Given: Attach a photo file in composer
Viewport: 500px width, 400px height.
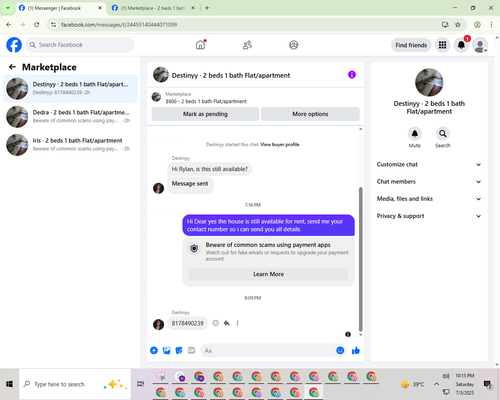Looking at the screenshot, I should click(x=166, y=350).
